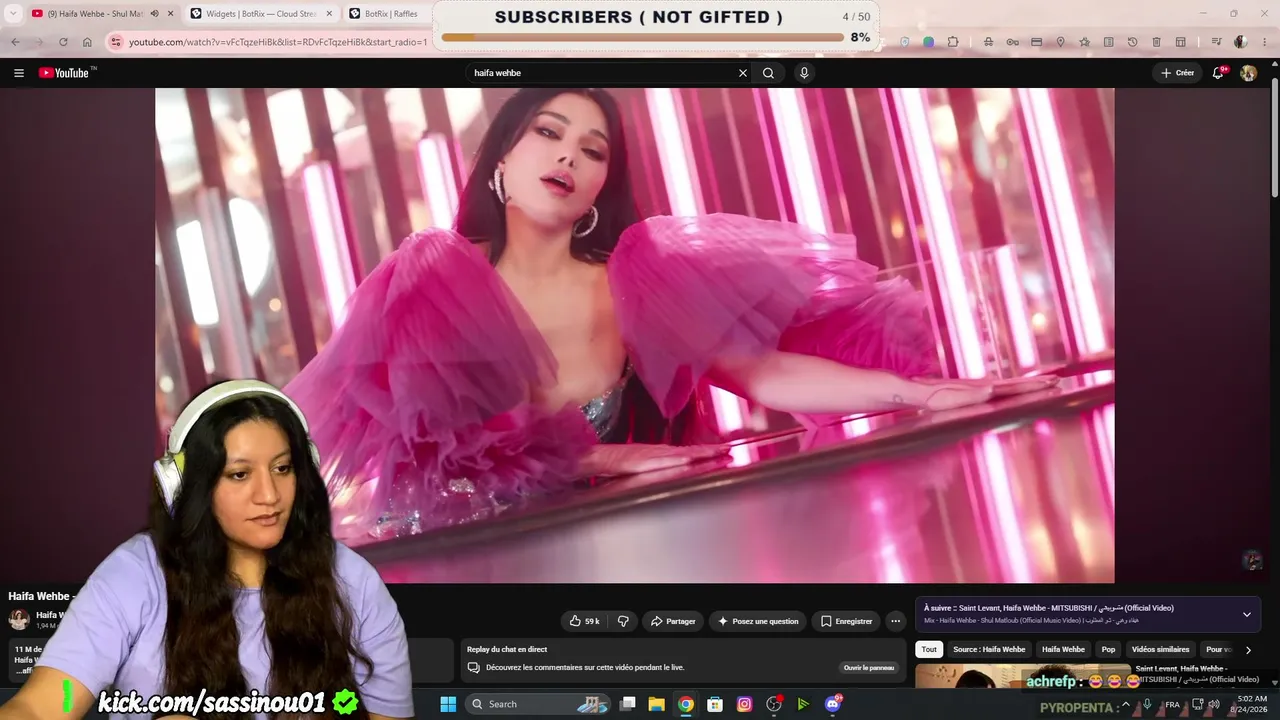The width and height of the screenshot is (1280, 720).
Task: Click the Créer button
Action: pos(1177,73)
